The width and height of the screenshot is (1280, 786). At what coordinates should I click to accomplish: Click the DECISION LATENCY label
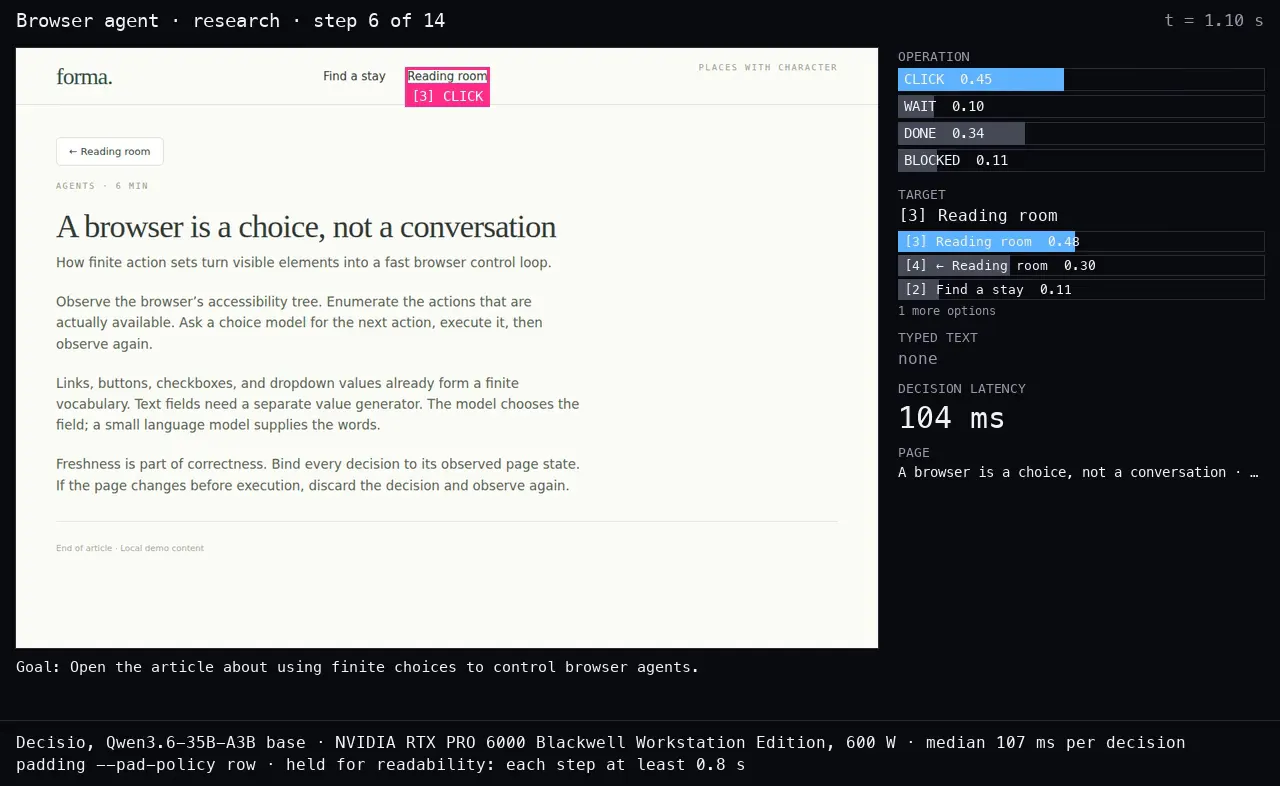962,389
